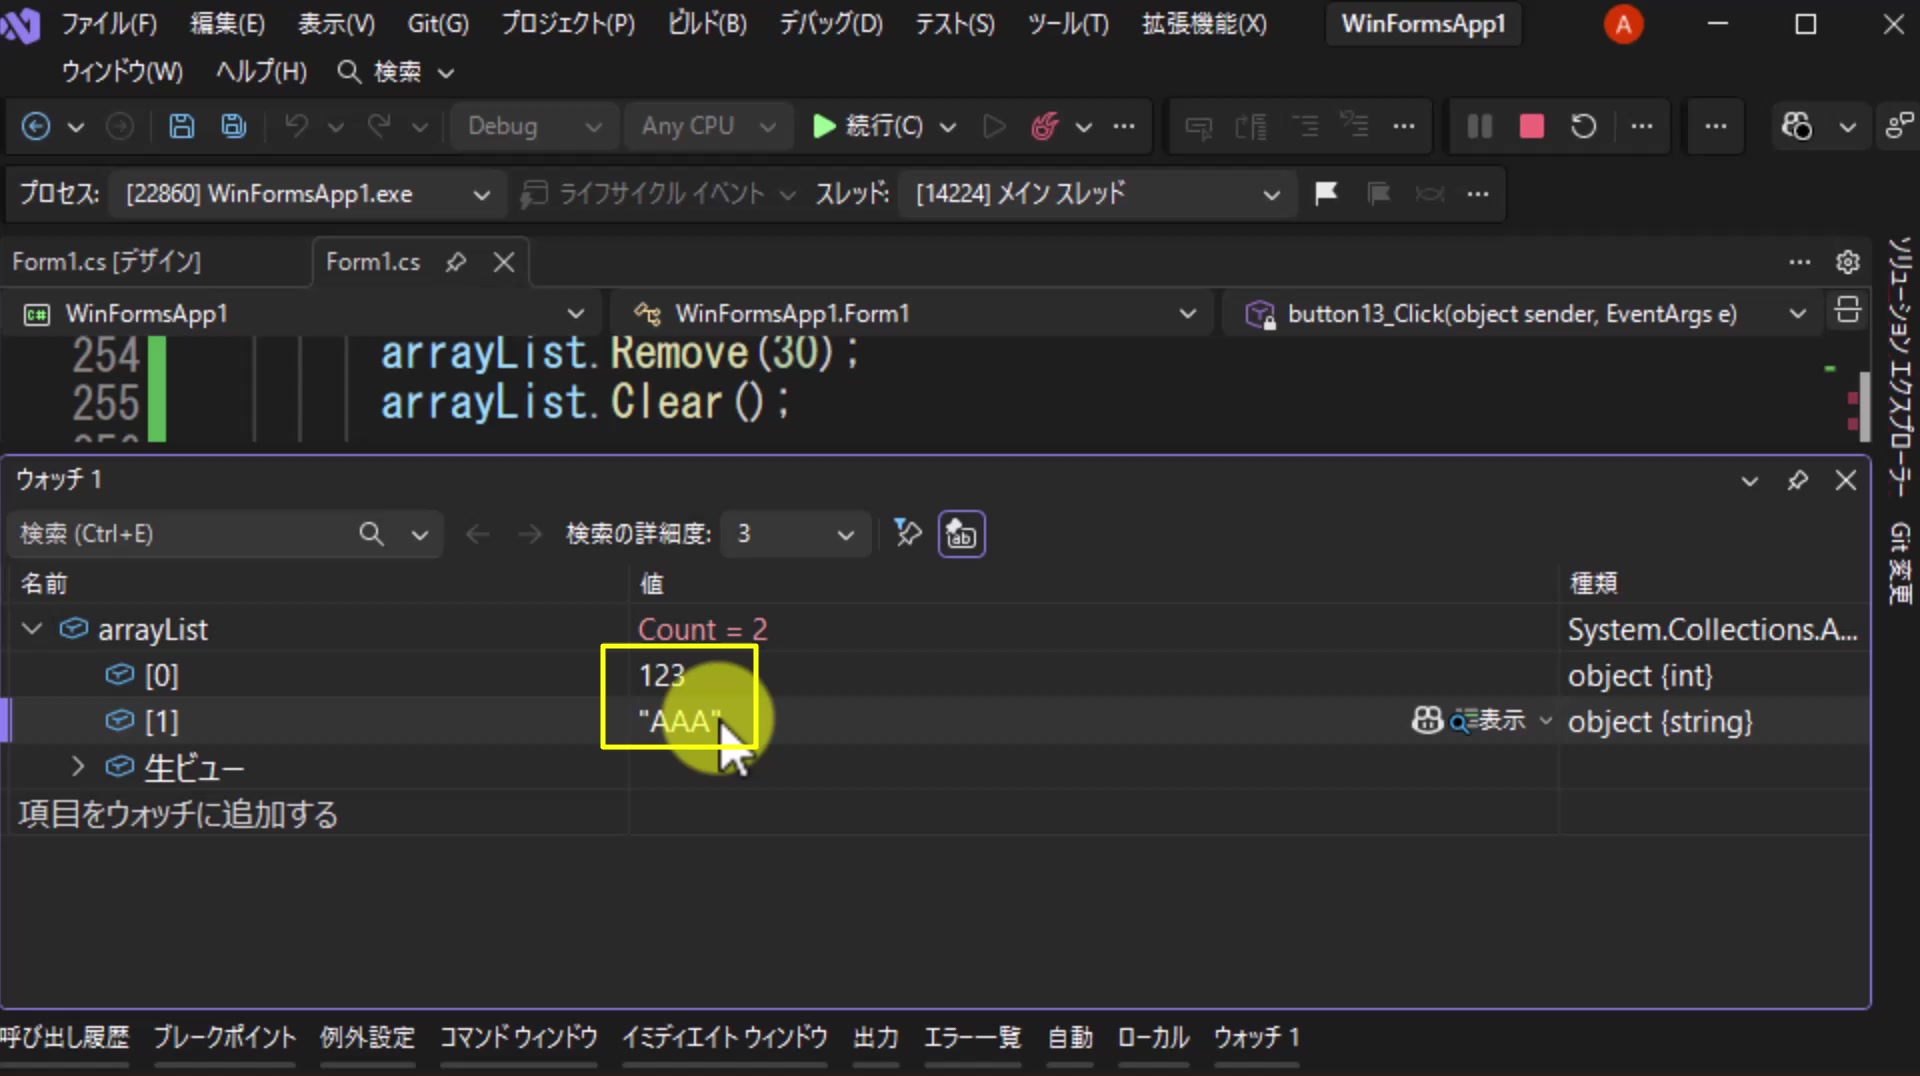This screenshot has height=1076, width=1920.
Task: Click the search magnifier in Watch panel
Action: pos(371,534)
